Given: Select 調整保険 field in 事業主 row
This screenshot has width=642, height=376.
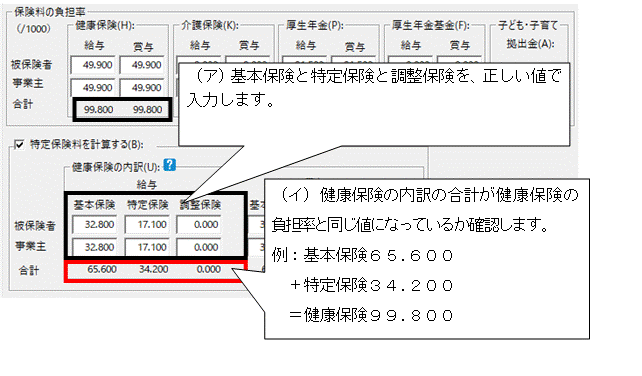Looking at the screenshot, I should click(199, 247).
